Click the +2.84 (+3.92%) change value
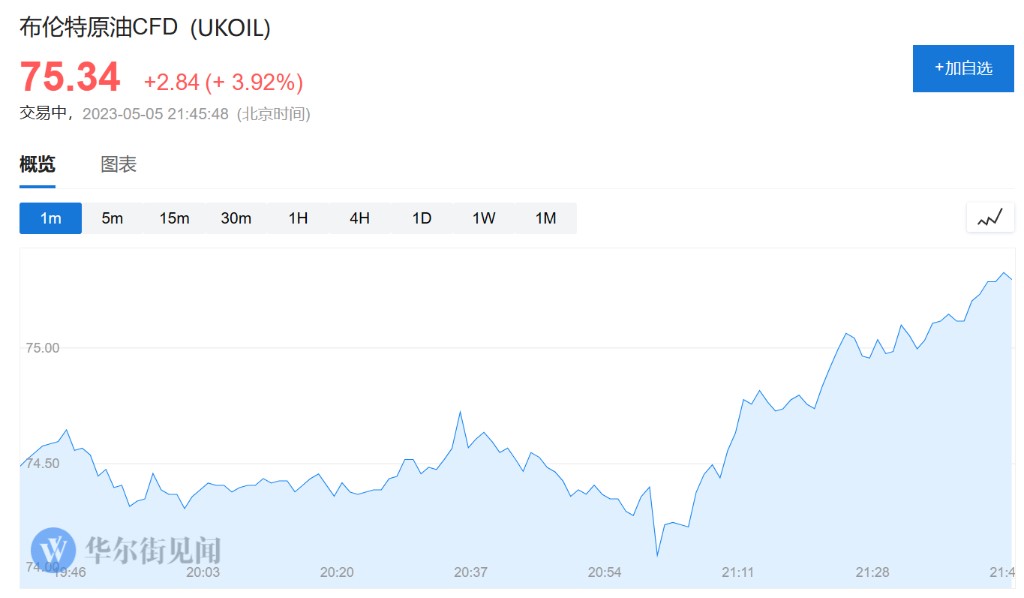The image size is (1024, 598). coord(223,81)
